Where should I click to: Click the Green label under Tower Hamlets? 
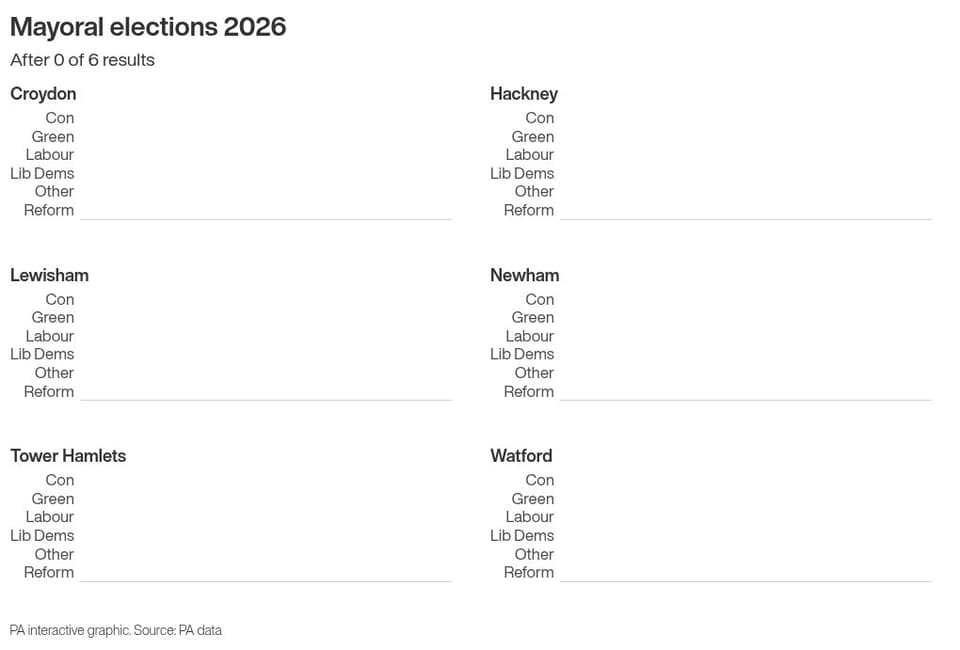[x=53, y=499]
